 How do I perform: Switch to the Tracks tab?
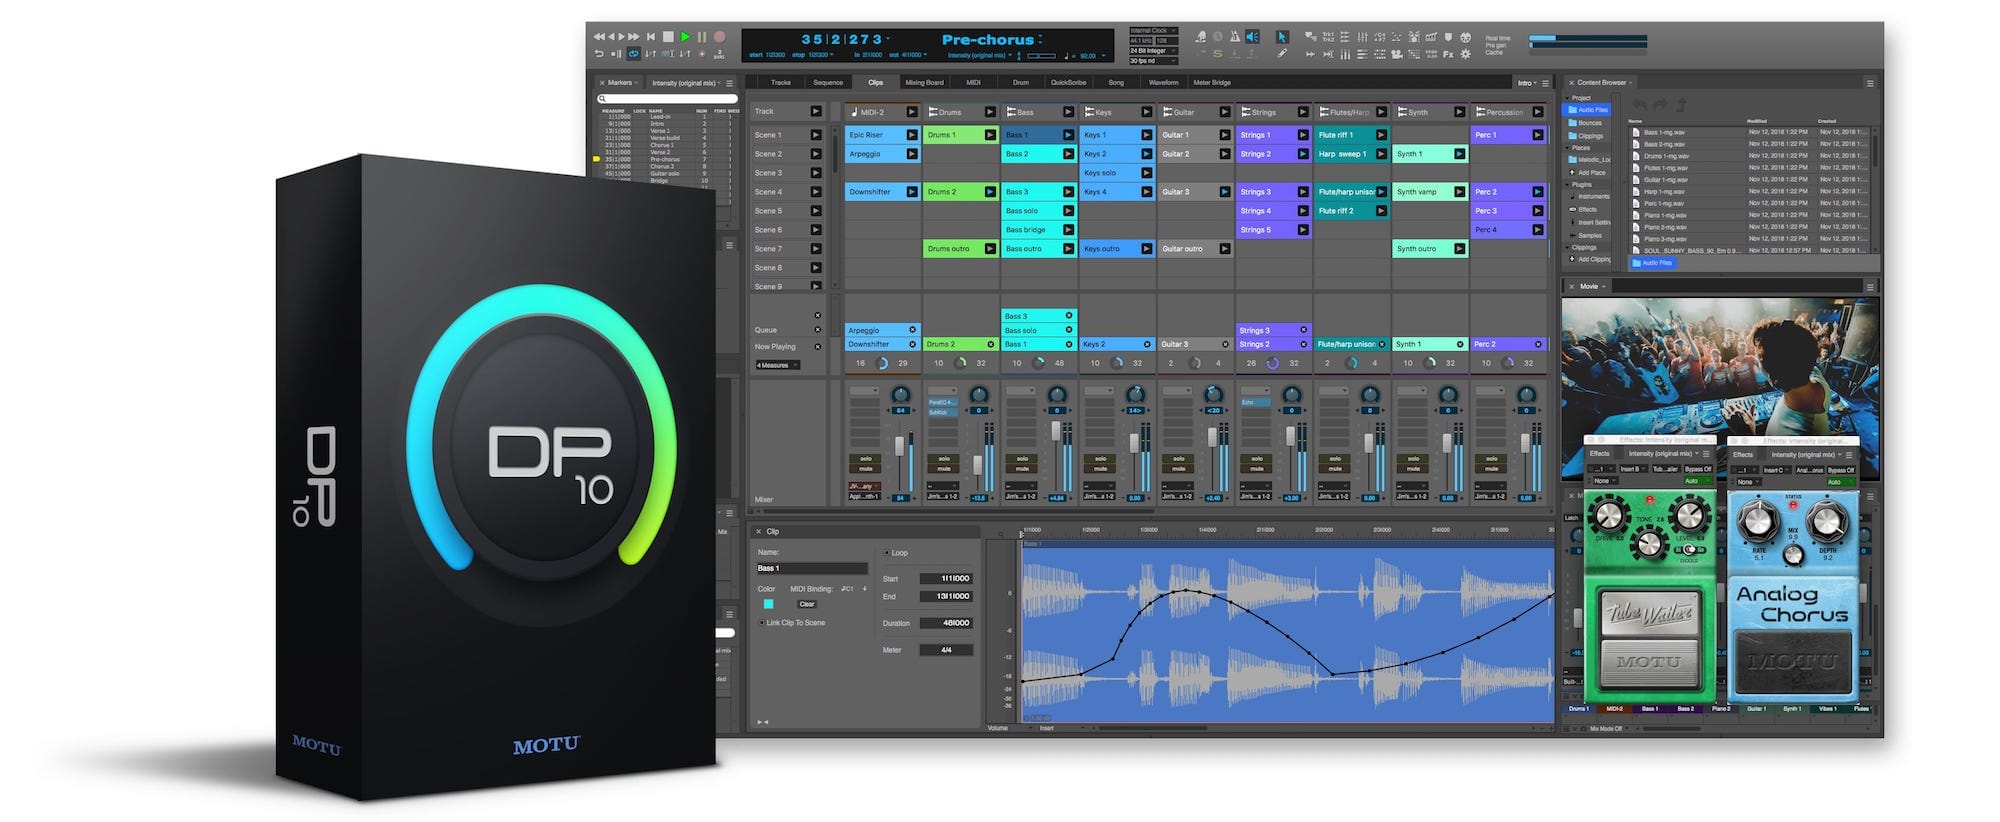pyautogui.click(x=781, y=83)
